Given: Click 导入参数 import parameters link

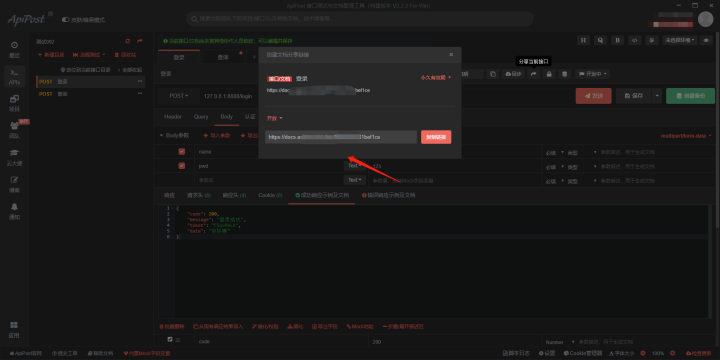Looking at the screenshot, I should pos(217,136).
